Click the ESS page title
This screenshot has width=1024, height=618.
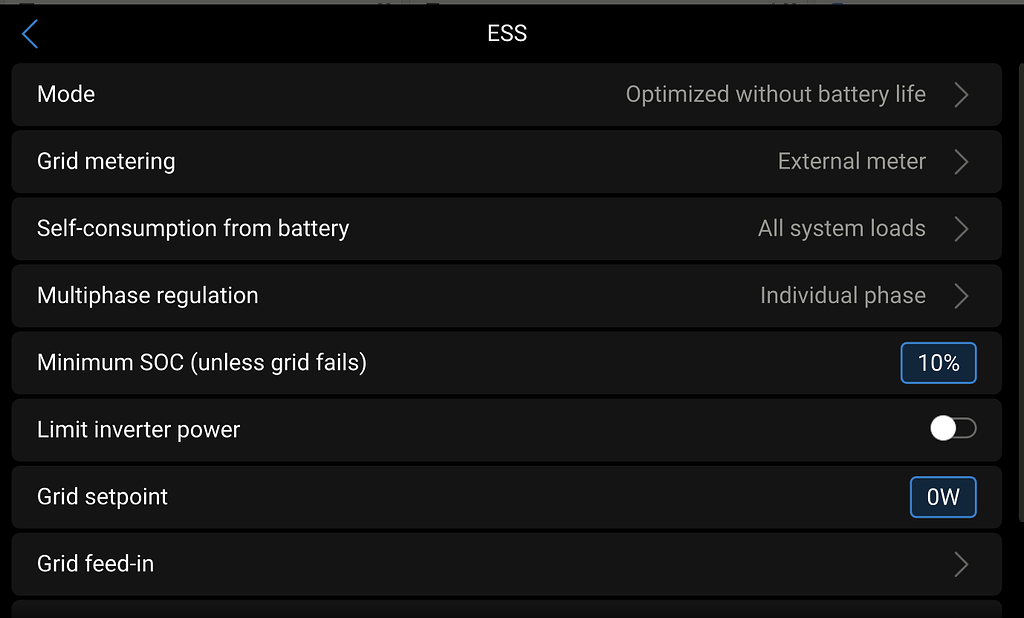pos(506,33)
